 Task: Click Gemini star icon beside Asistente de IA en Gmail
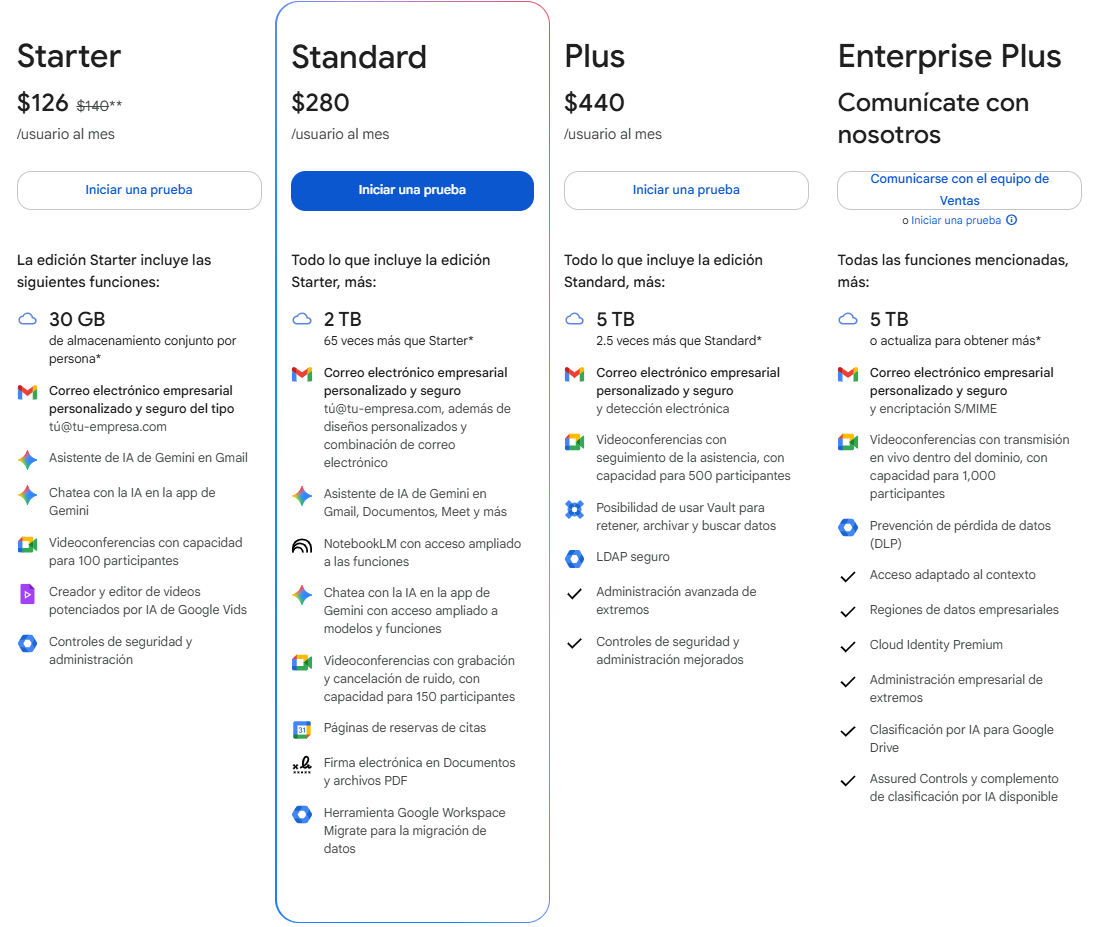[x=27, y=459]
